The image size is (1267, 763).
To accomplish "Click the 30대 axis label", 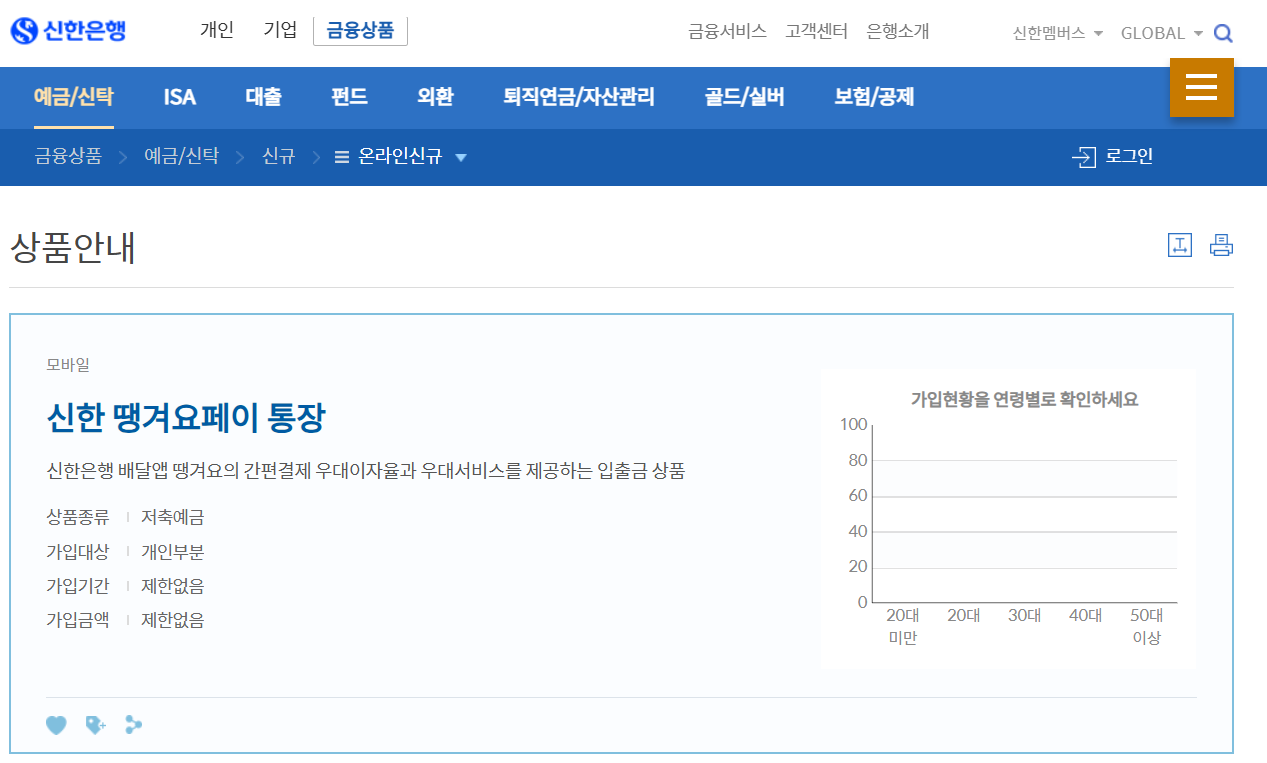I will pyautogui.click(x=1025, y=616).
